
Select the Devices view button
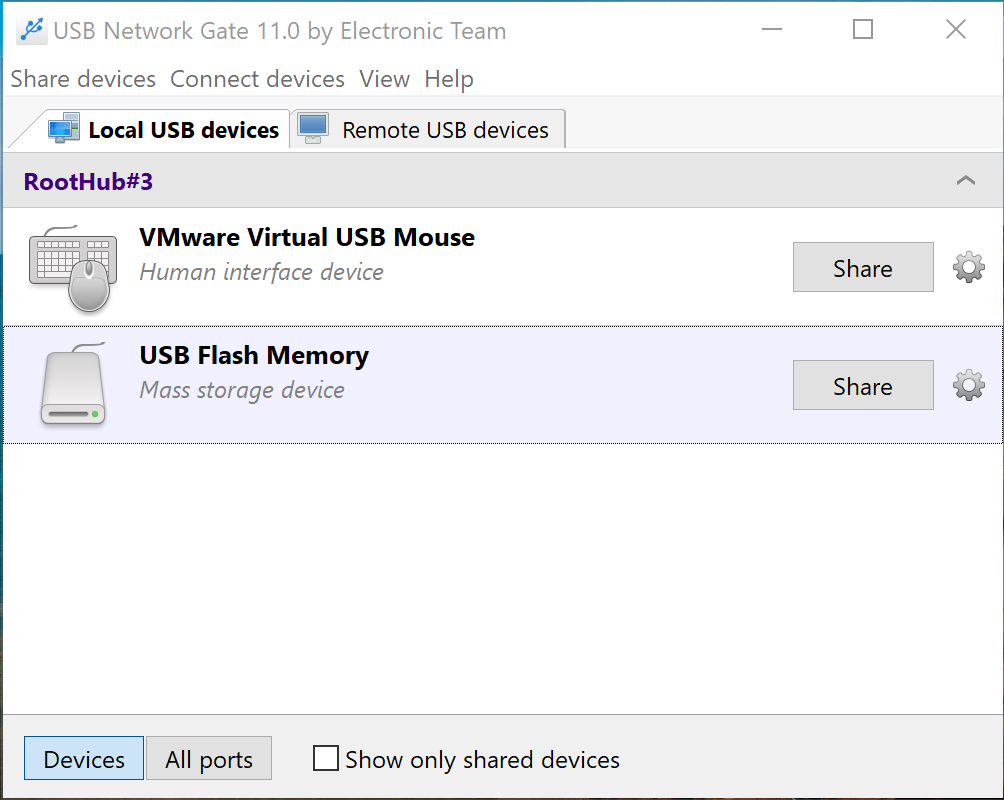84,760
